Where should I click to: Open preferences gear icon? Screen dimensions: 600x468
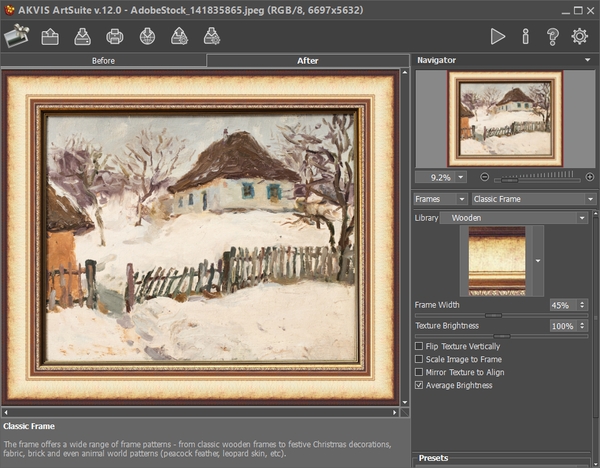580,36
